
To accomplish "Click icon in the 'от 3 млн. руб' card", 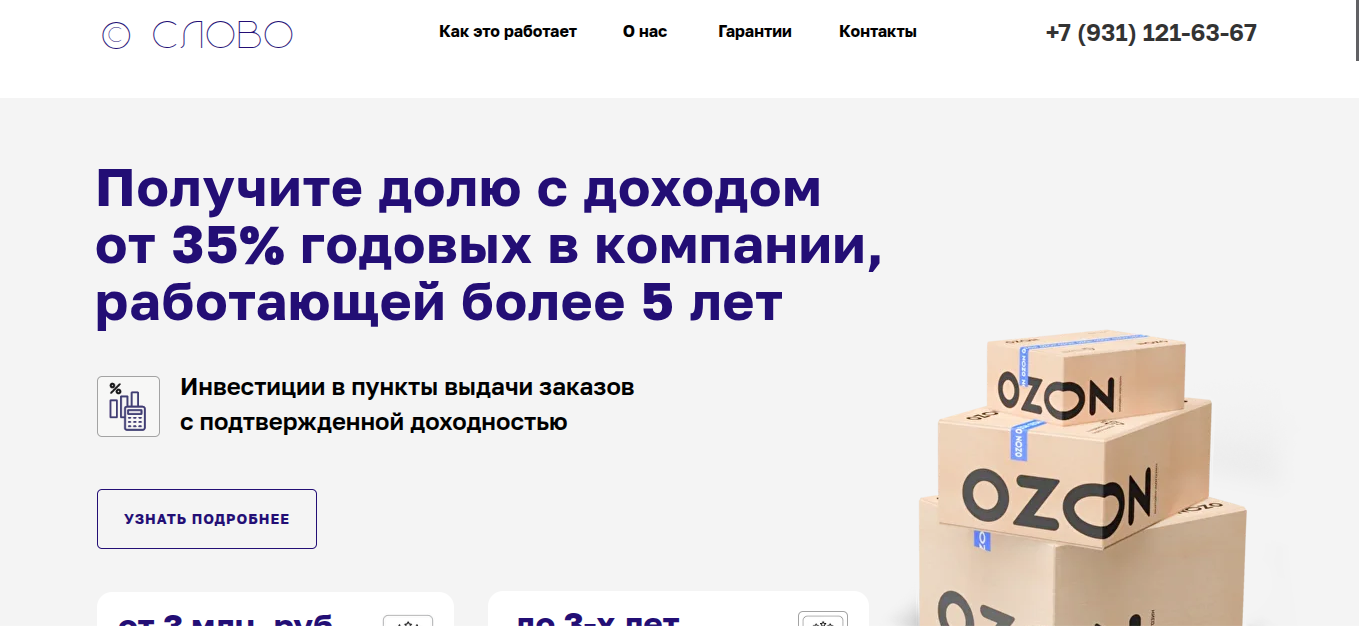I will 408,620.
